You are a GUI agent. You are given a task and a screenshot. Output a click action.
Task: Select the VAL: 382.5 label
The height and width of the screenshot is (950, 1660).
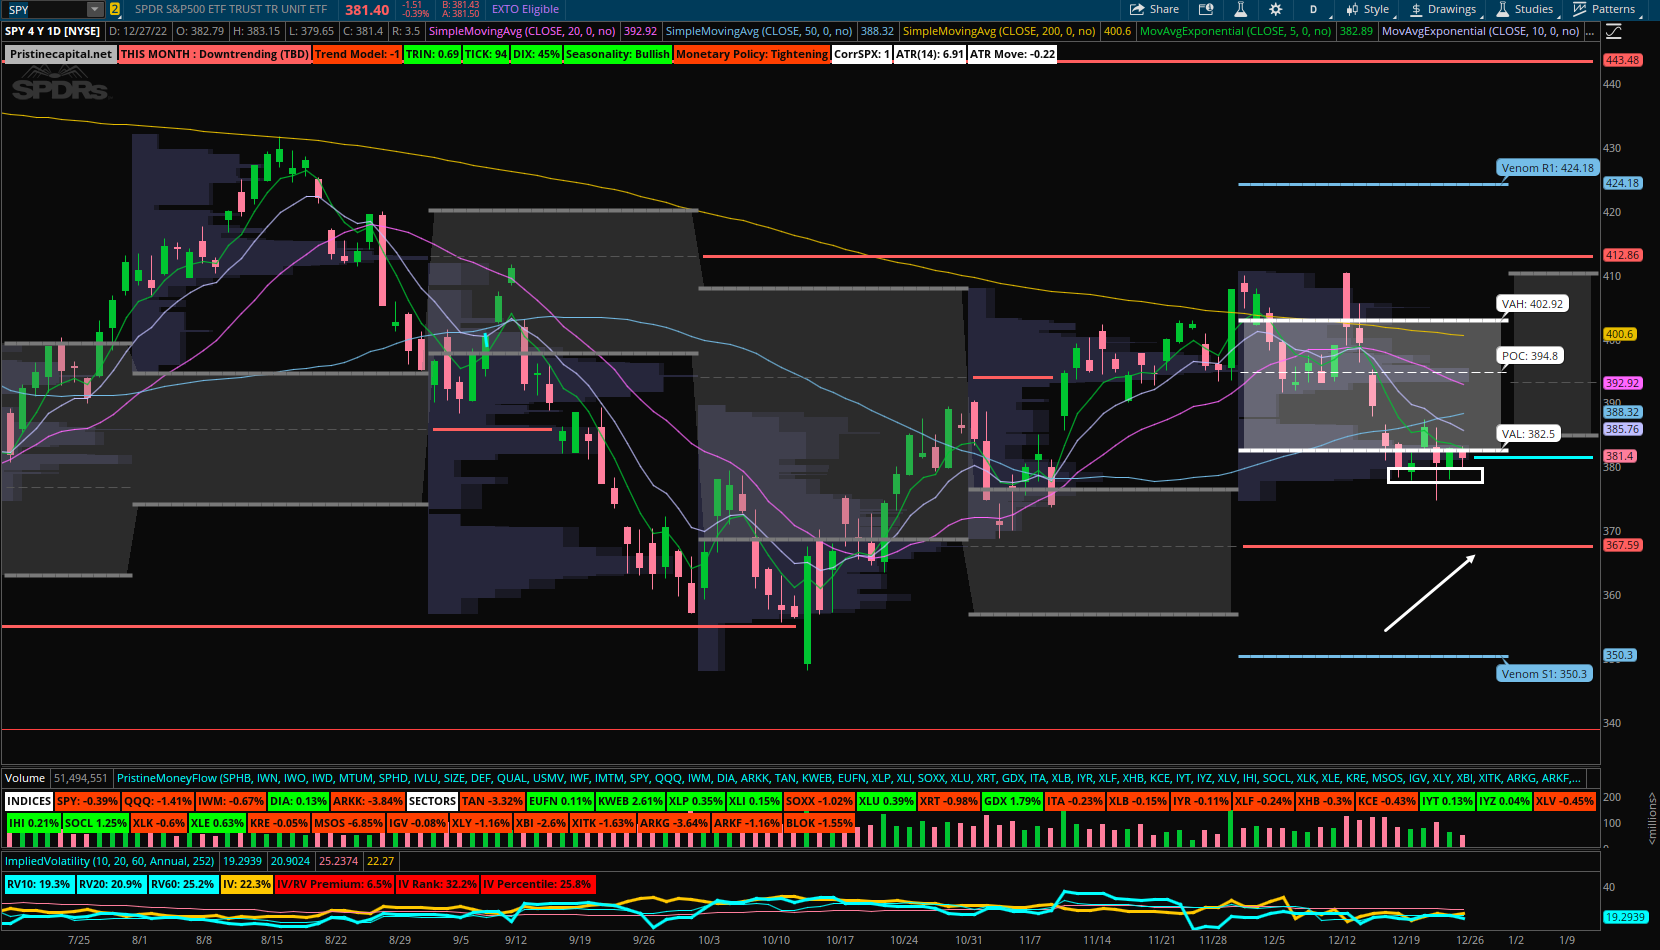1528,434
